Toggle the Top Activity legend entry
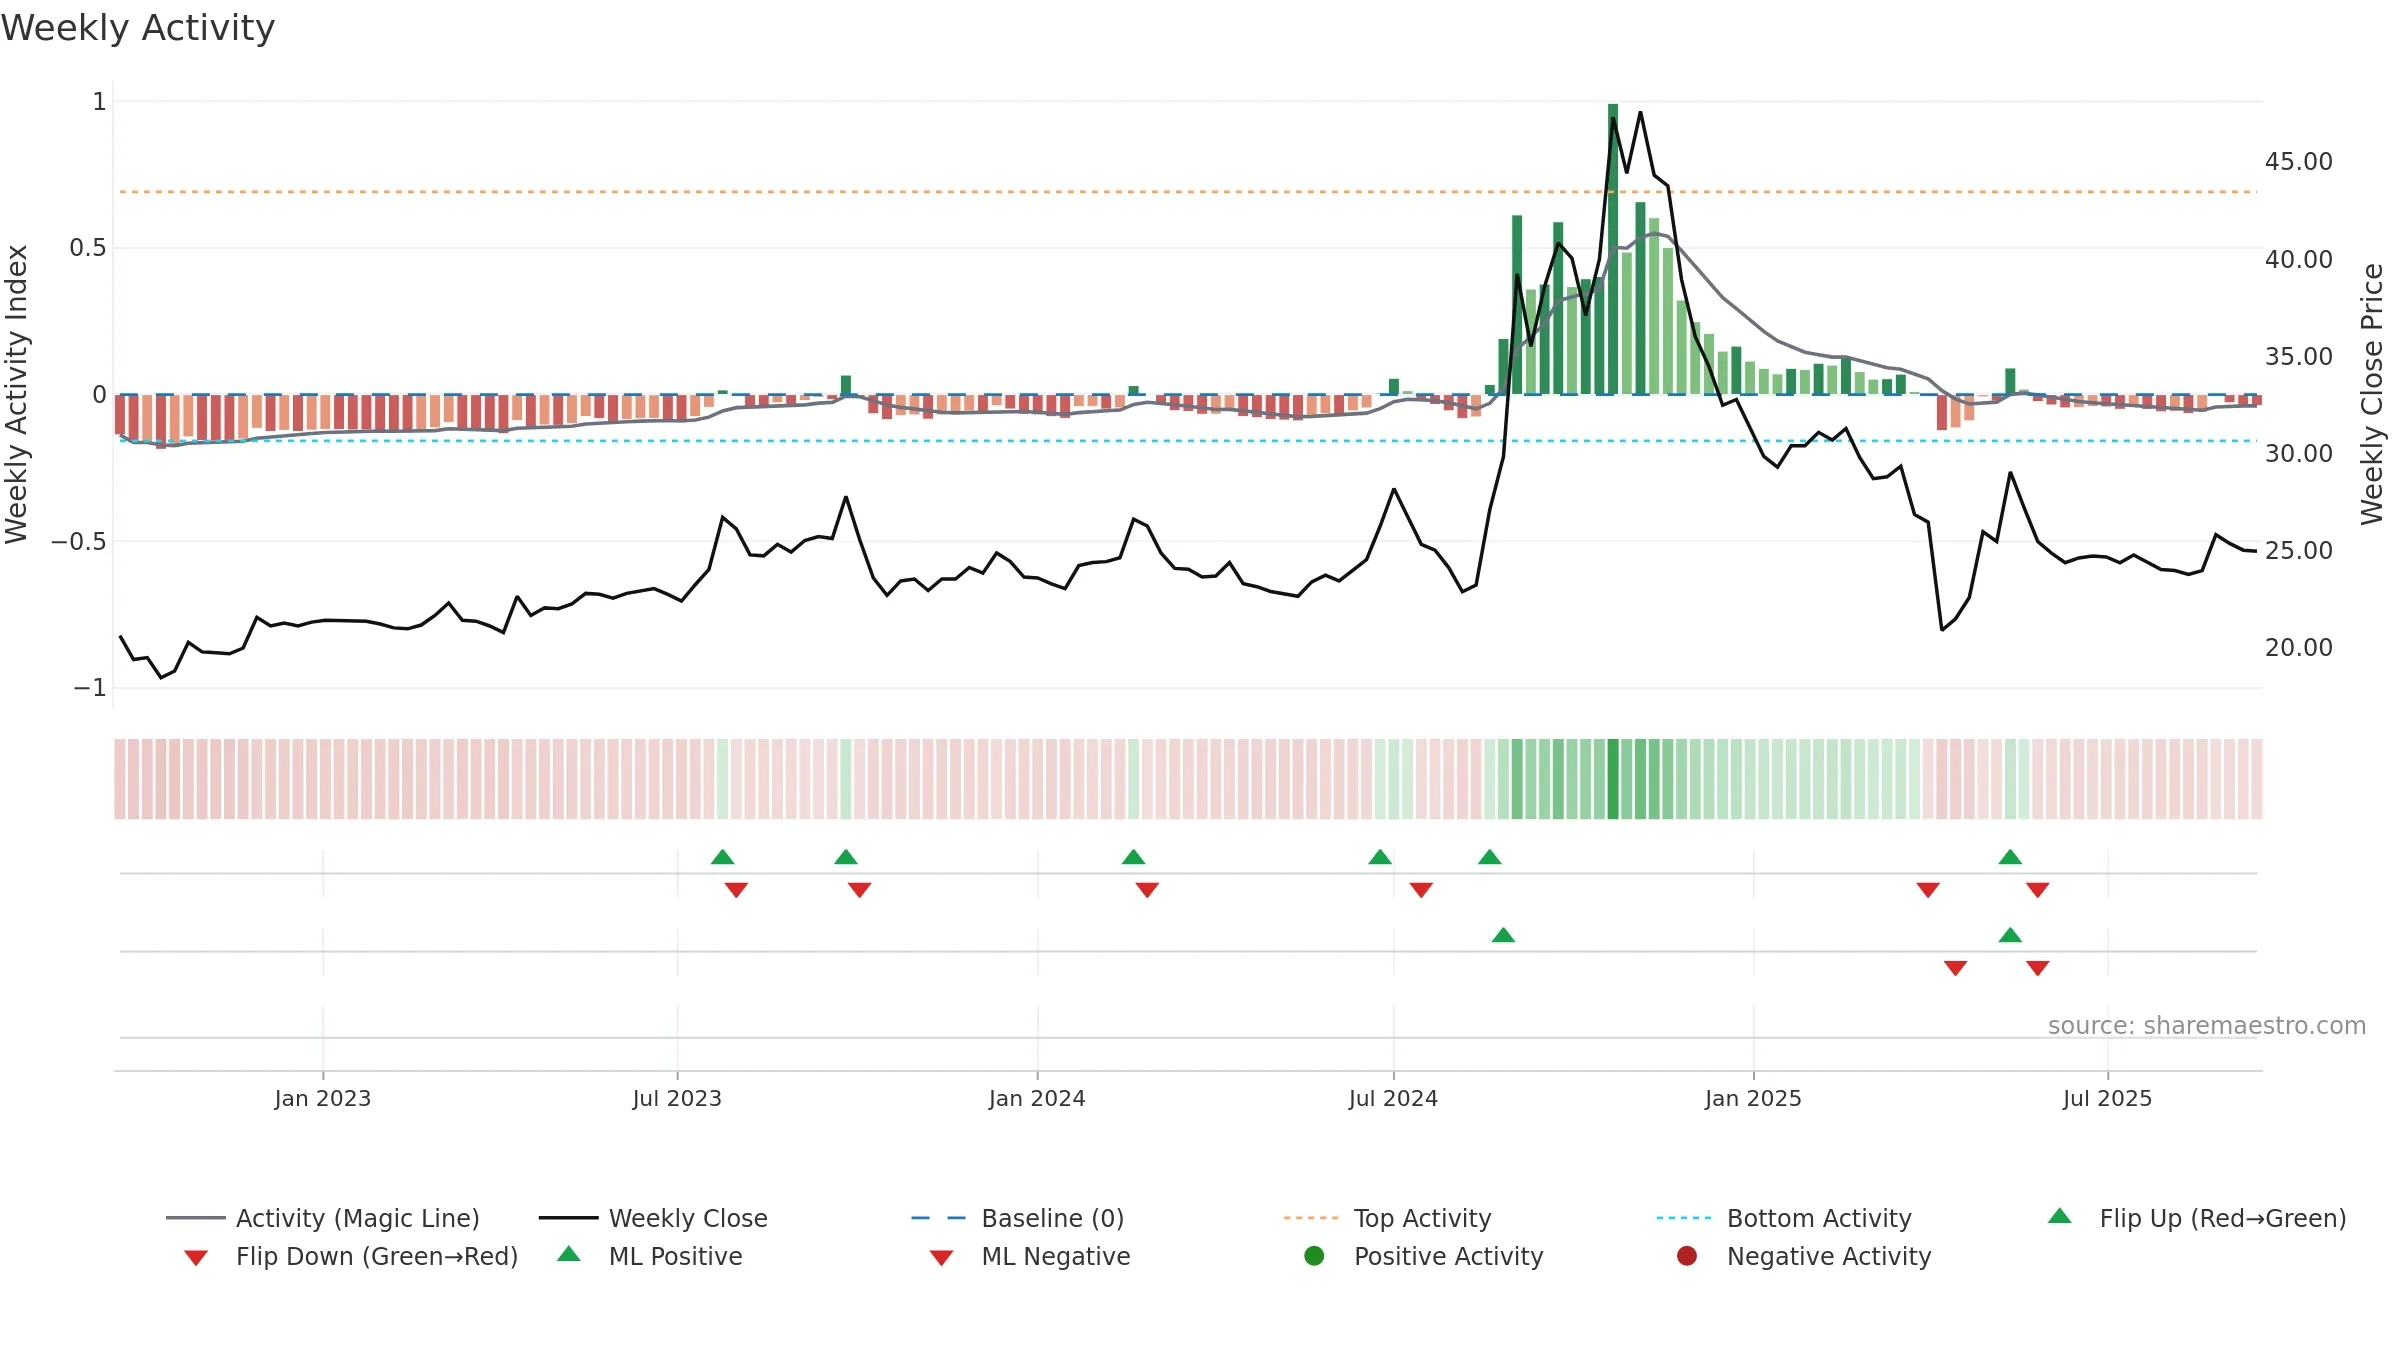2400x1350 pixels. point(1387,1218)
